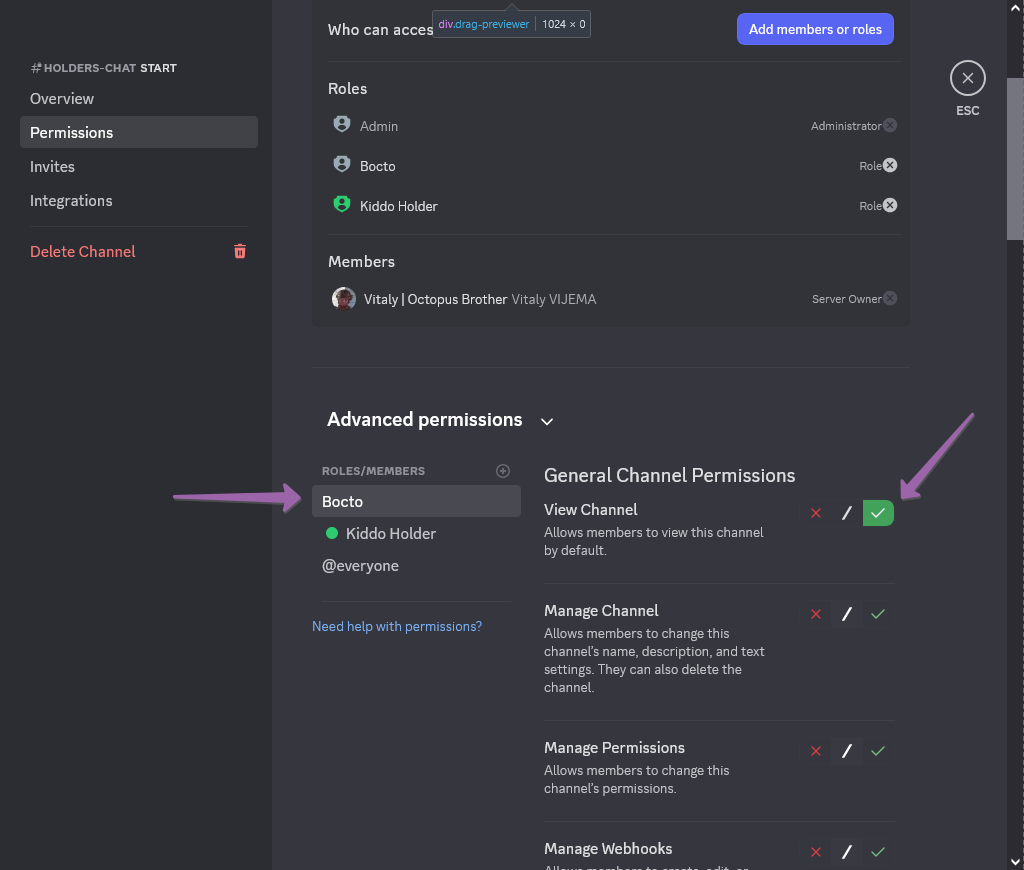The image size is (1024, 870).
Task: Deny Manage Permissions with red X
Action: tap(815, 751)
